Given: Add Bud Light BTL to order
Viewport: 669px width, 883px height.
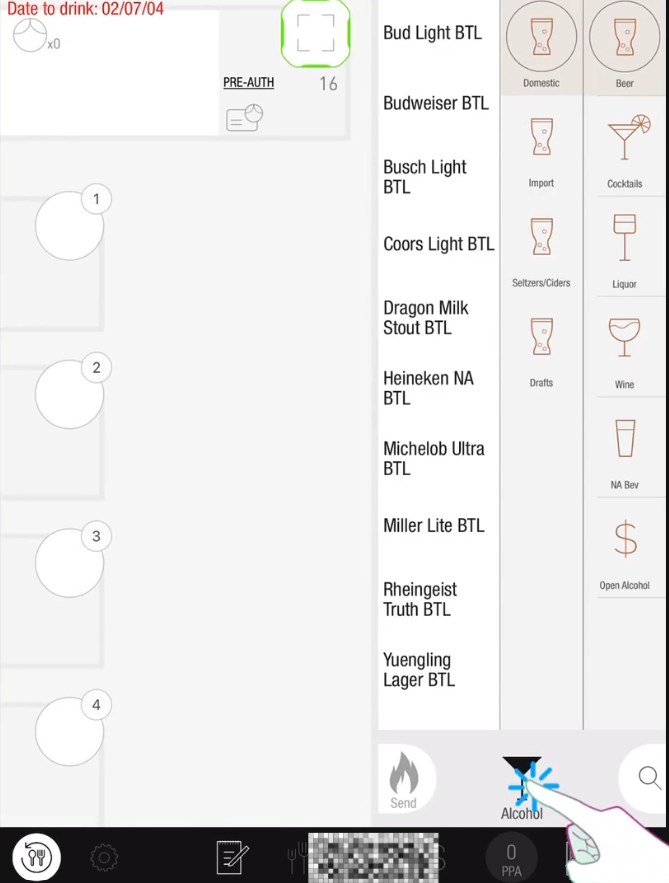Looking at the screenshot, I should point(433,33).
